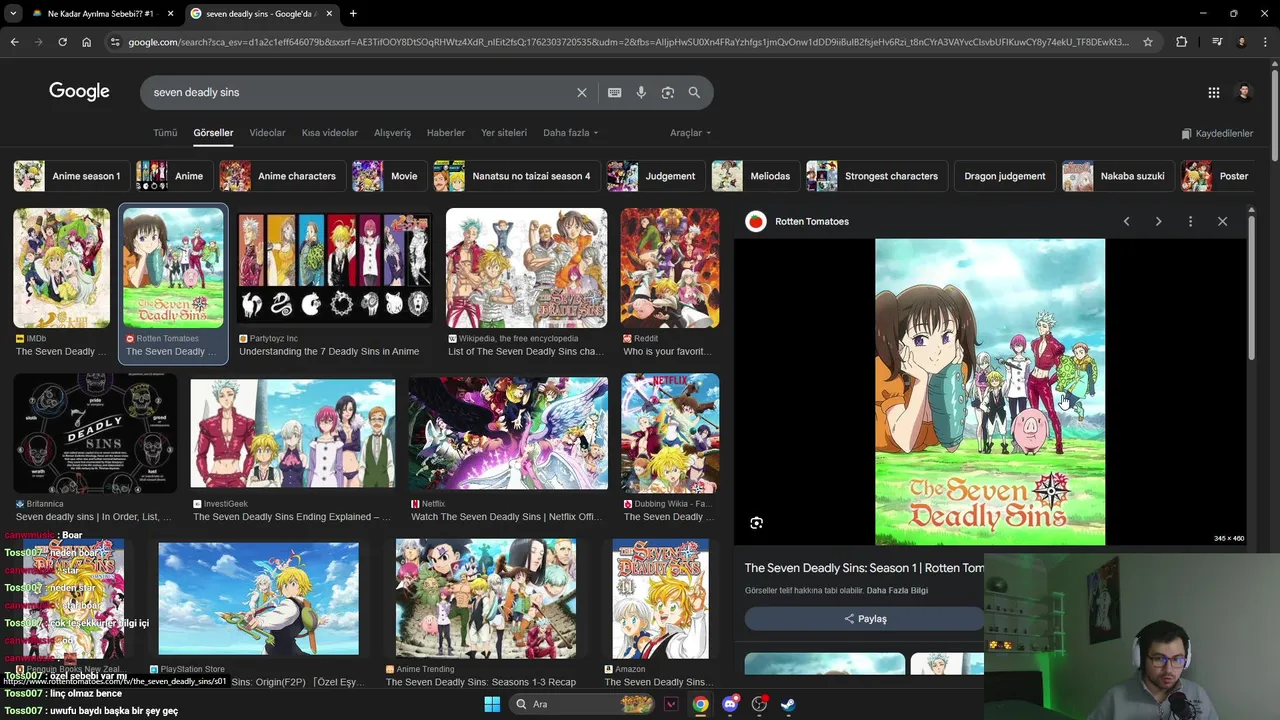This screenshot has height=720, width=1280.
Task: Bookmark this page with the star icon
Action: pos(1148,42)
